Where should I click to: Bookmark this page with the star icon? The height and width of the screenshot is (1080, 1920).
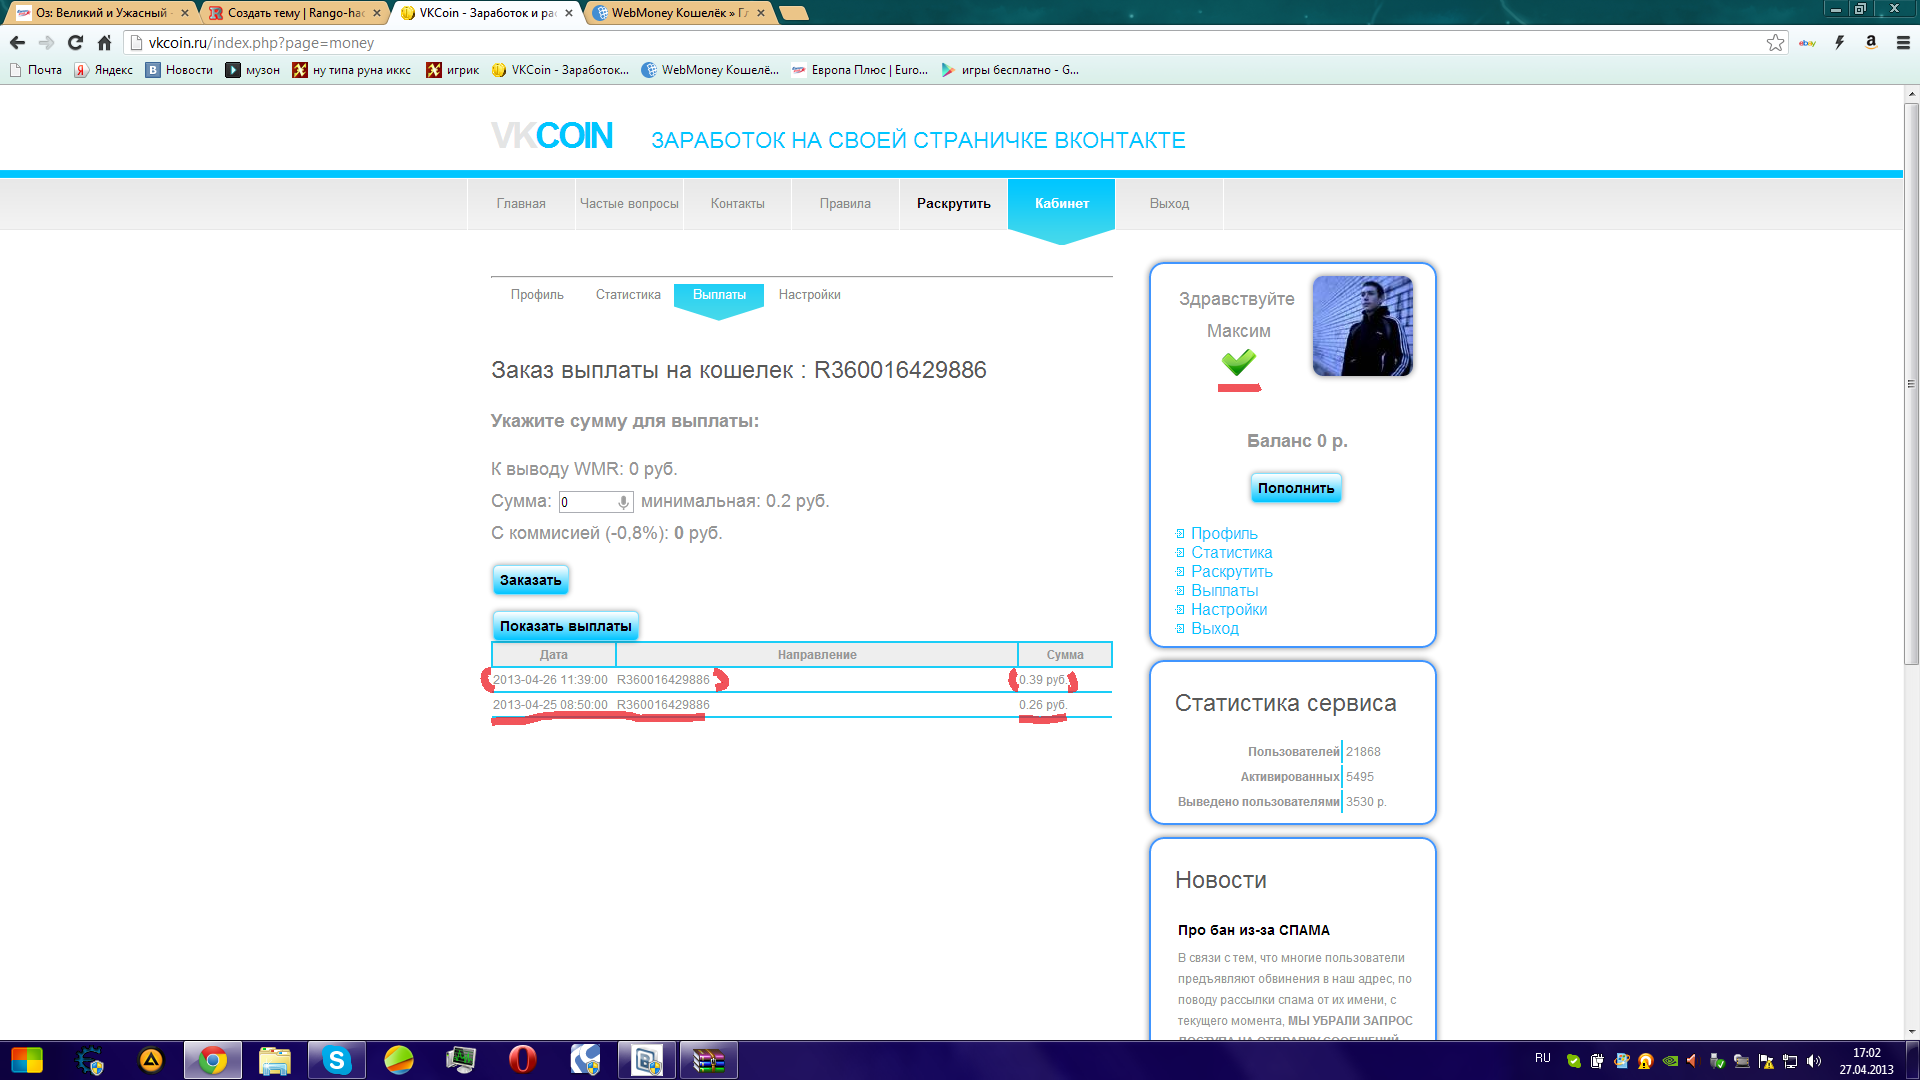pyautogui.click(x=1775, y=43)
